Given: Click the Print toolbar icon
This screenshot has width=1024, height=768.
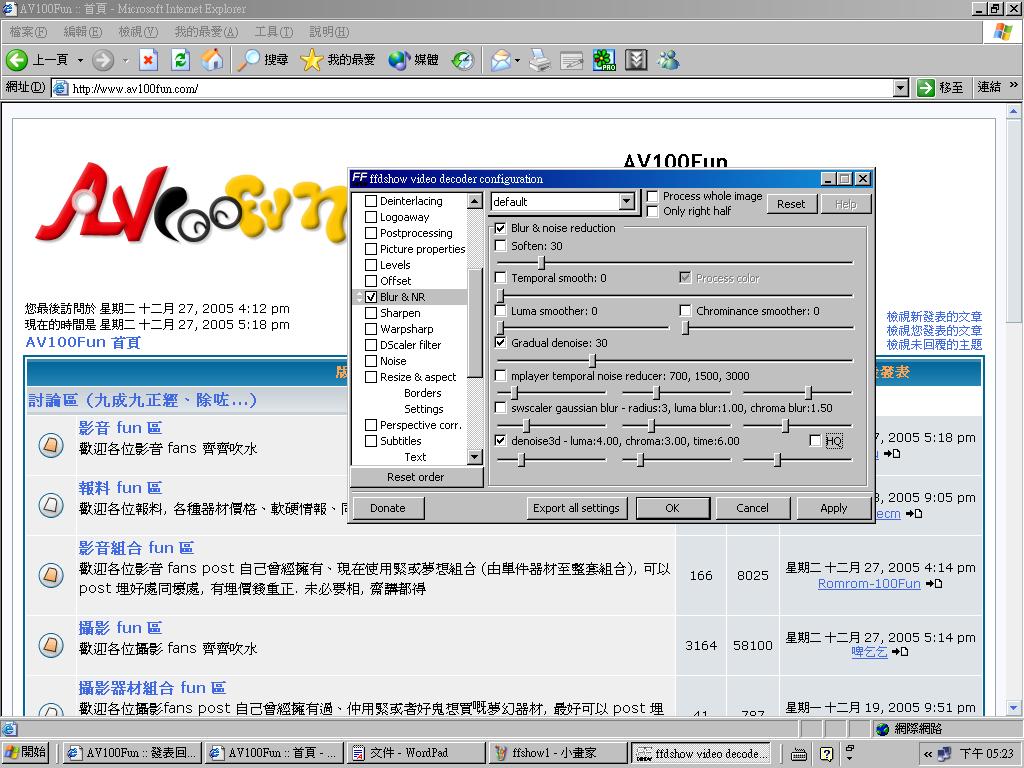Looking at the screenshot, I should click(539, 60).
